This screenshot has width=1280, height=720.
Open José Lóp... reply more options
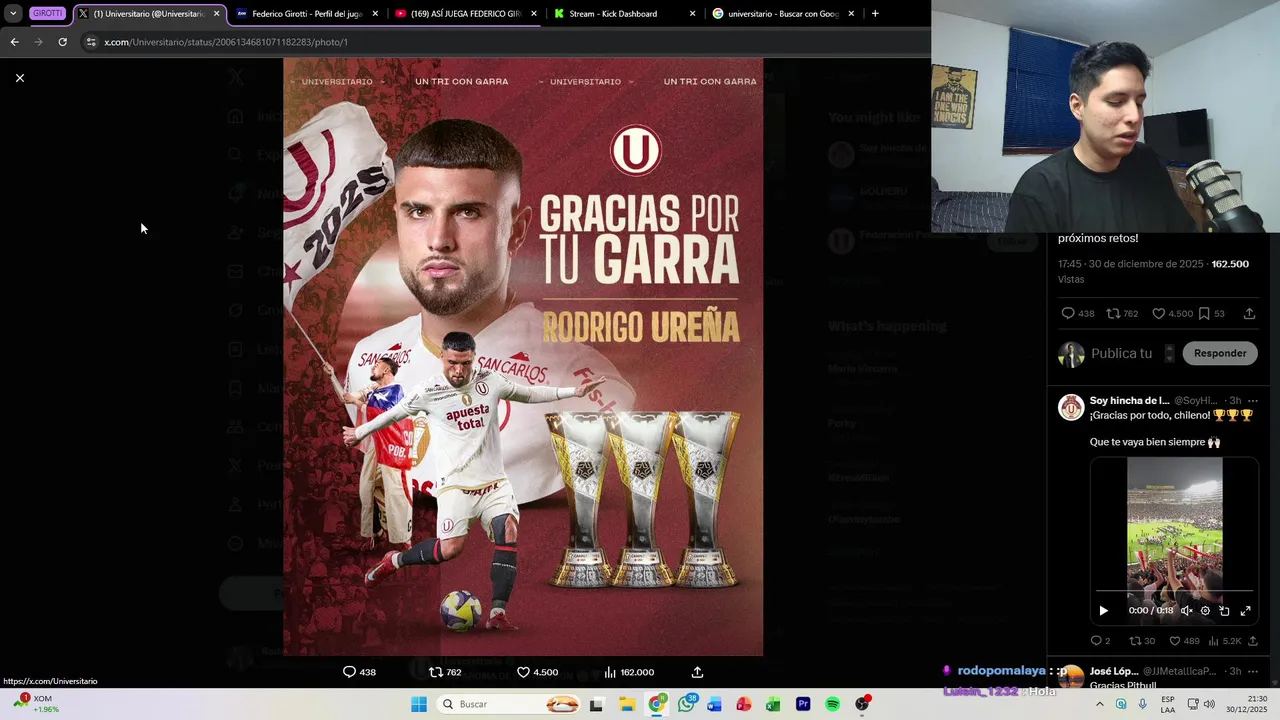(x=1252, y=671)
